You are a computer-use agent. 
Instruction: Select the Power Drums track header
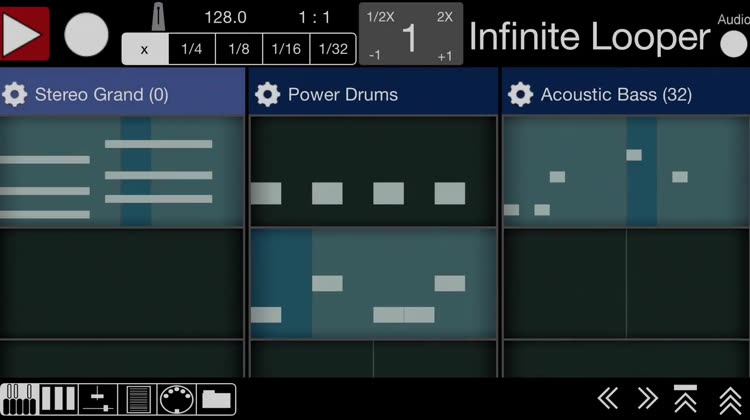click(x=374, y=91)
